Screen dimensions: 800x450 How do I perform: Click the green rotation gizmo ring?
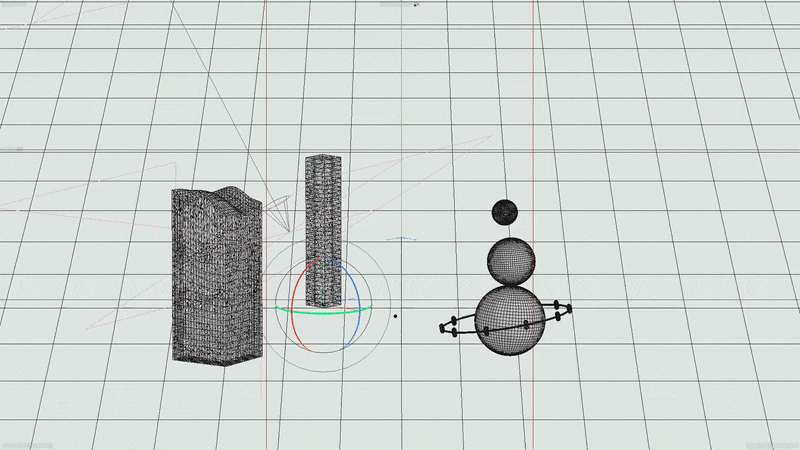(324, 310)
